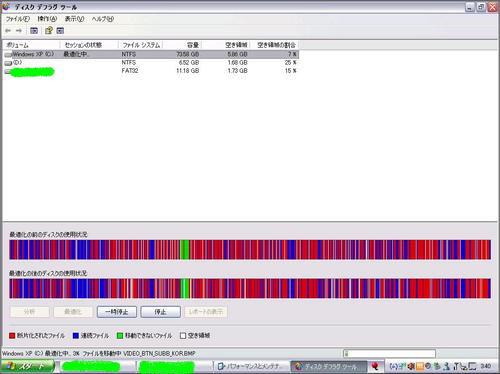Click the 断片化されたファイル legend label
The width and height of the screenshot is (500, 374).
(41, 336)
